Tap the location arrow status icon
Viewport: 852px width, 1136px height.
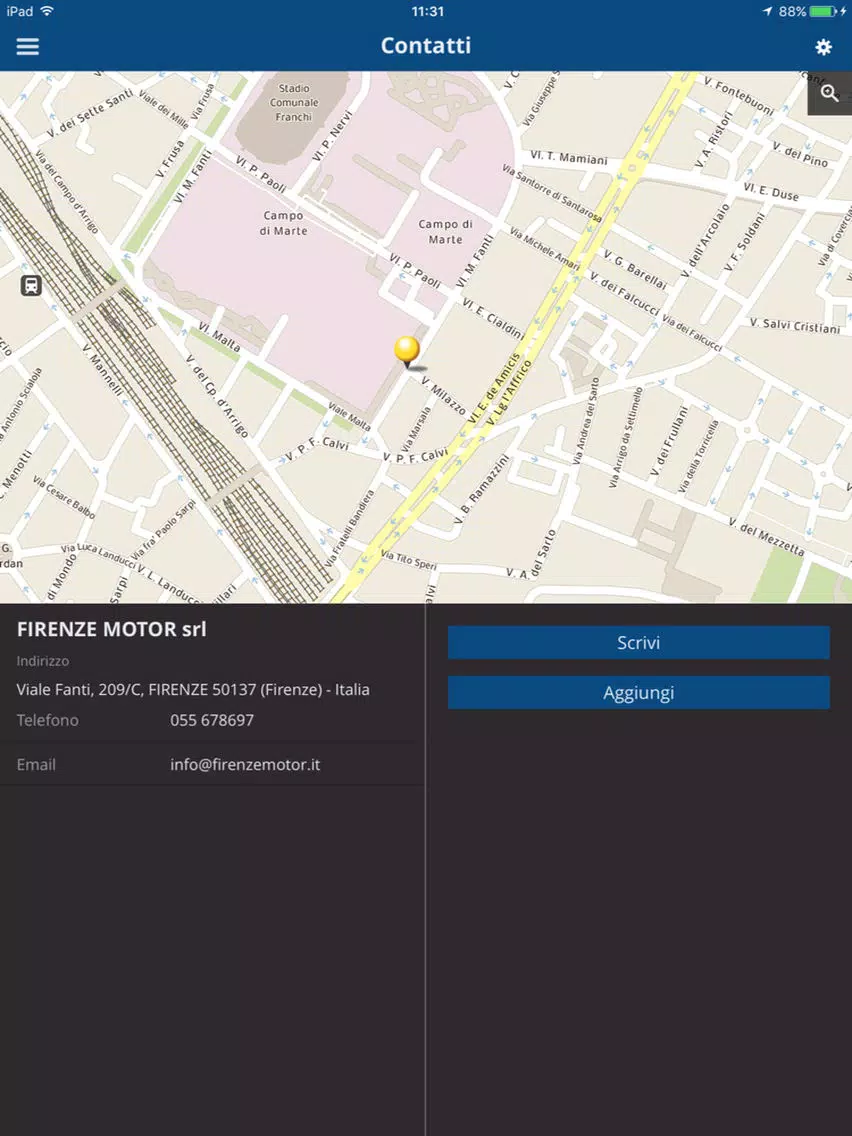(767, 12)
